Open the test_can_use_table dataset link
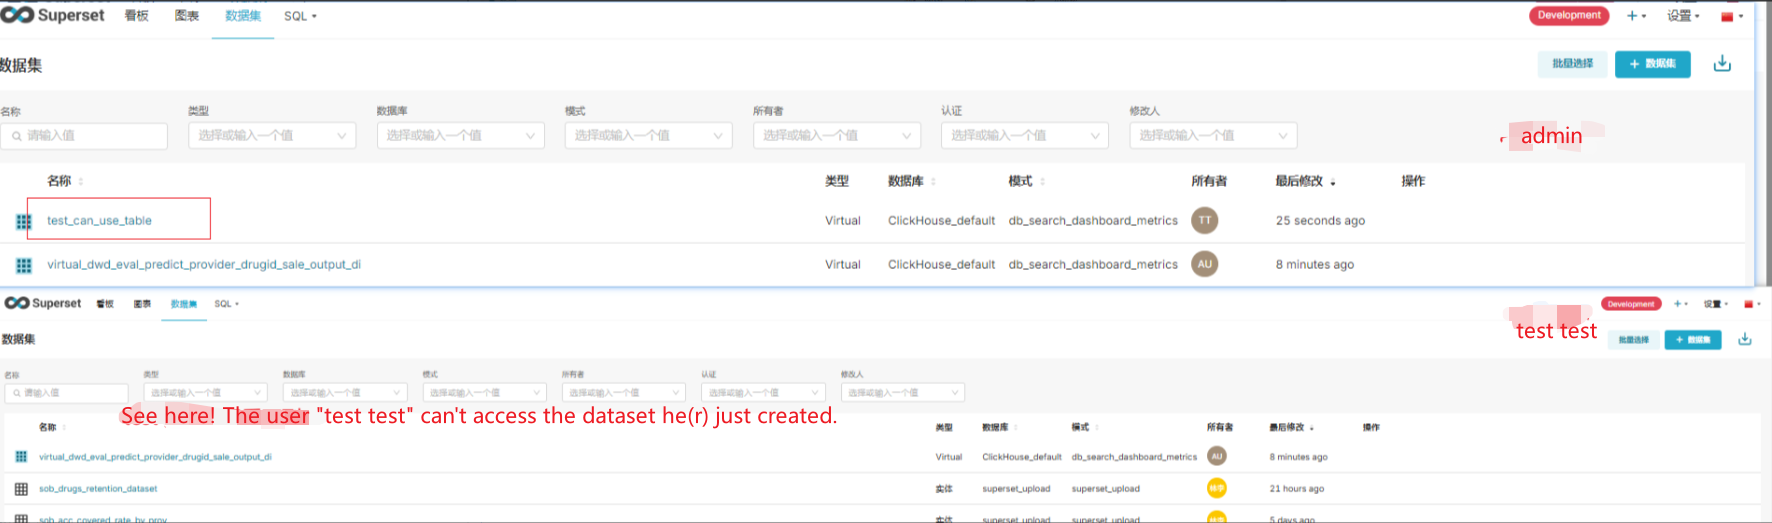Viewport: 1772px width, 523px height. click(x=99, y=221)
